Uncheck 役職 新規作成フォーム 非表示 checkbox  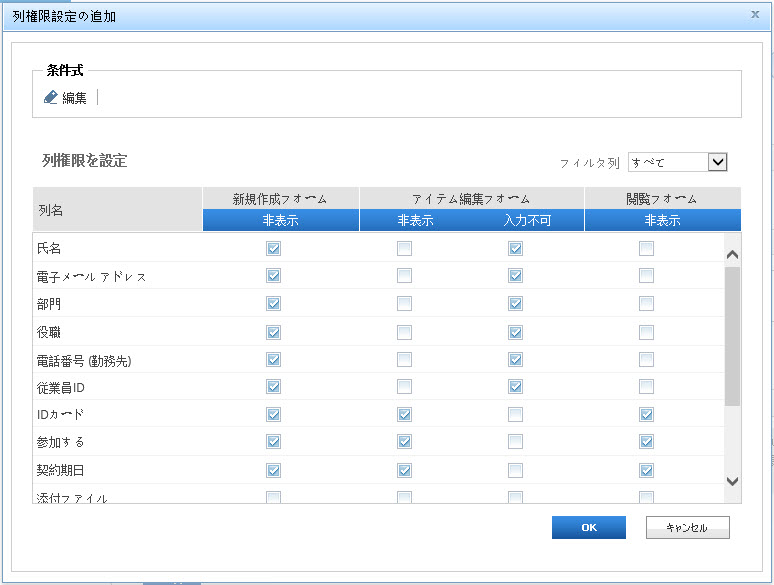(273, 332)
